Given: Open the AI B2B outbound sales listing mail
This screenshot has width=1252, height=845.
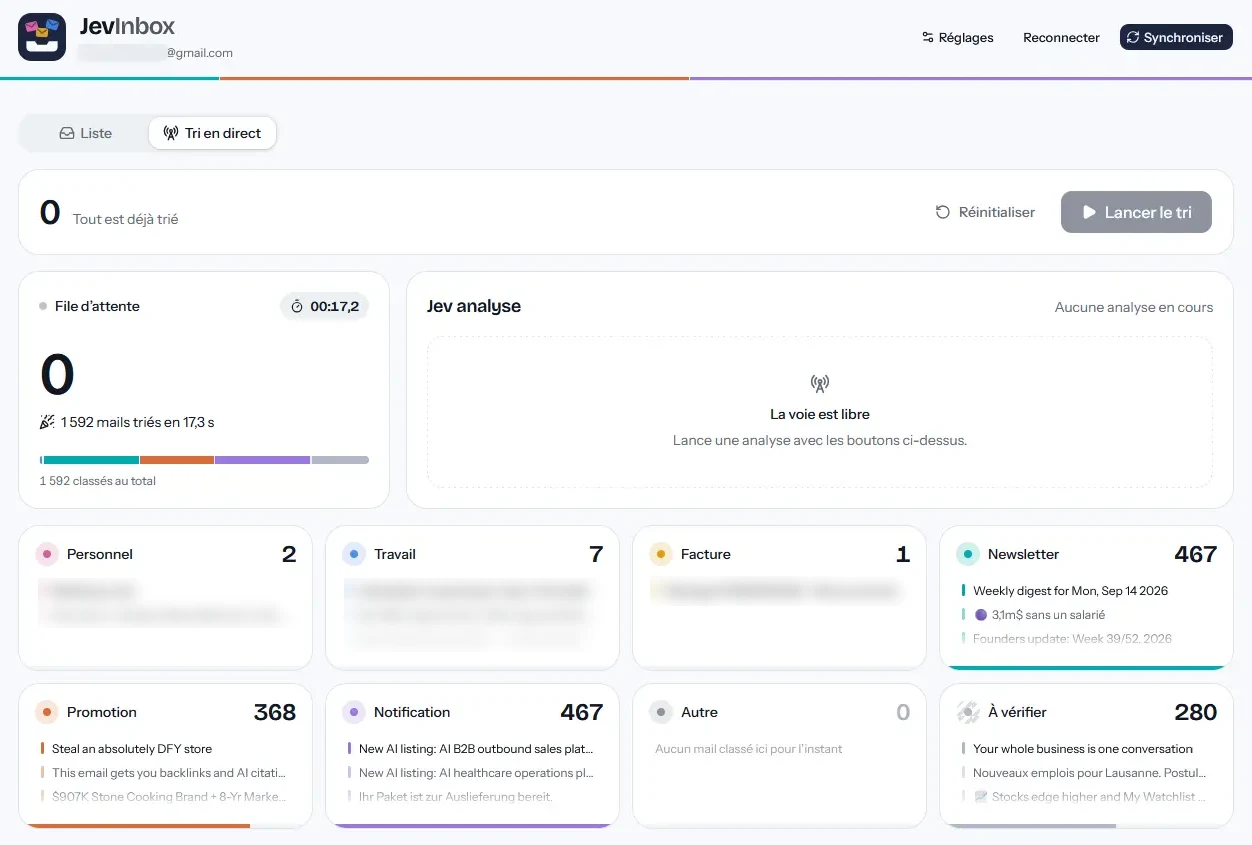Looking at the screenshot, I should point(475,749).
